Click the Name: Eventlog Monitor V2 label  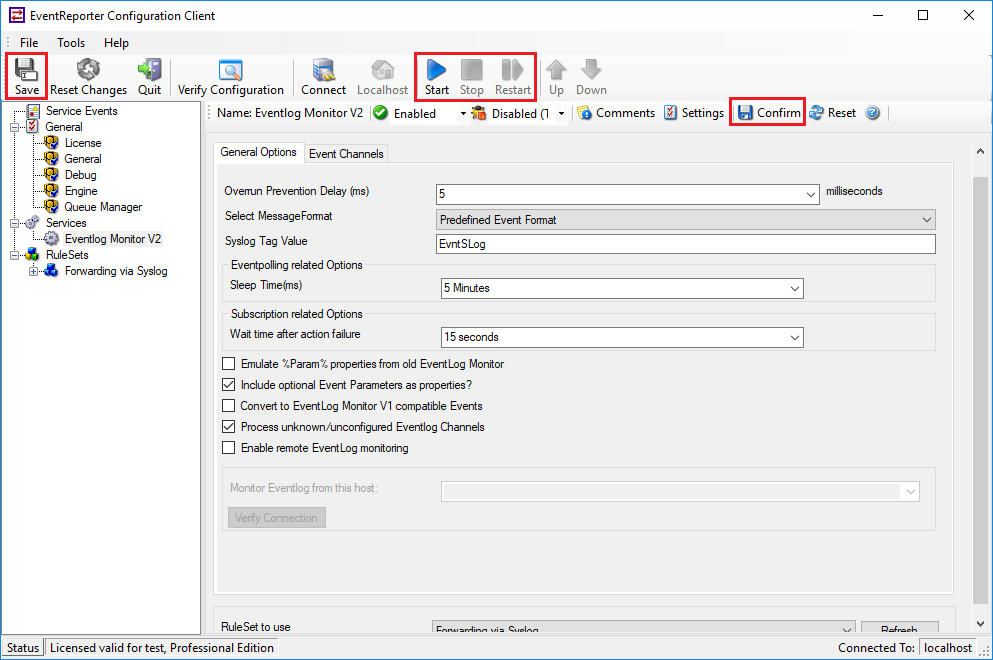pos(290,113)
